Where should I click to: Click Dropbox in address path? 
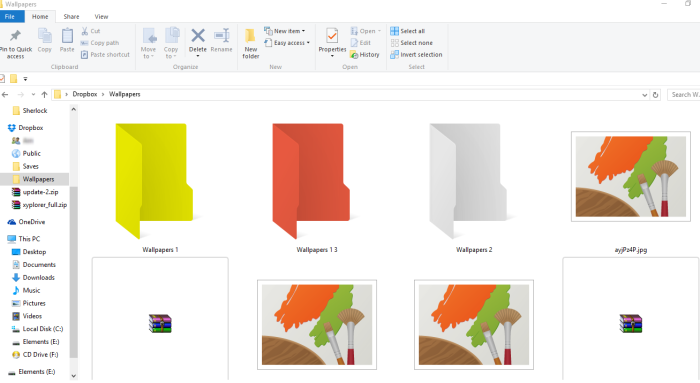[84, 94]
